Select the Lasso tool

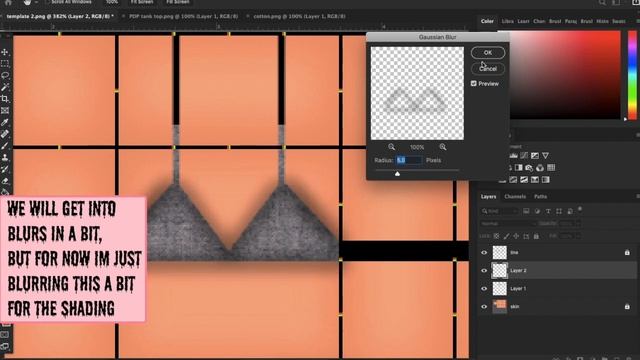tap(5, 76)
